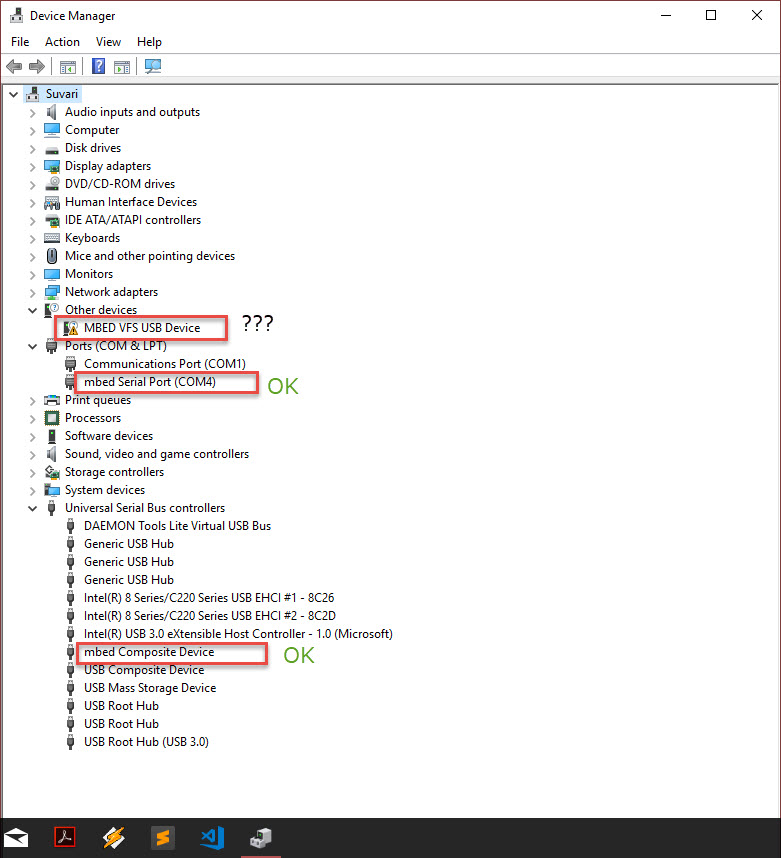Screen dimensions: 781x858
Task: Open Visual Studio Code from the taskbar
Action: pos(212,838)
